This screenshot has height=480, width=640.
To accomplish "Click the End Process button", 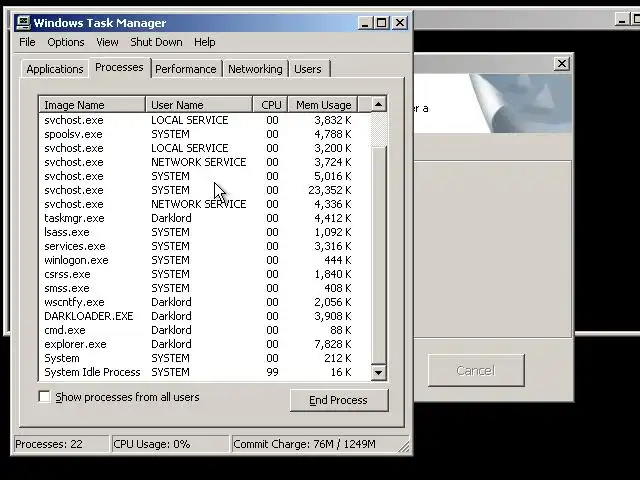I will 339,400.
